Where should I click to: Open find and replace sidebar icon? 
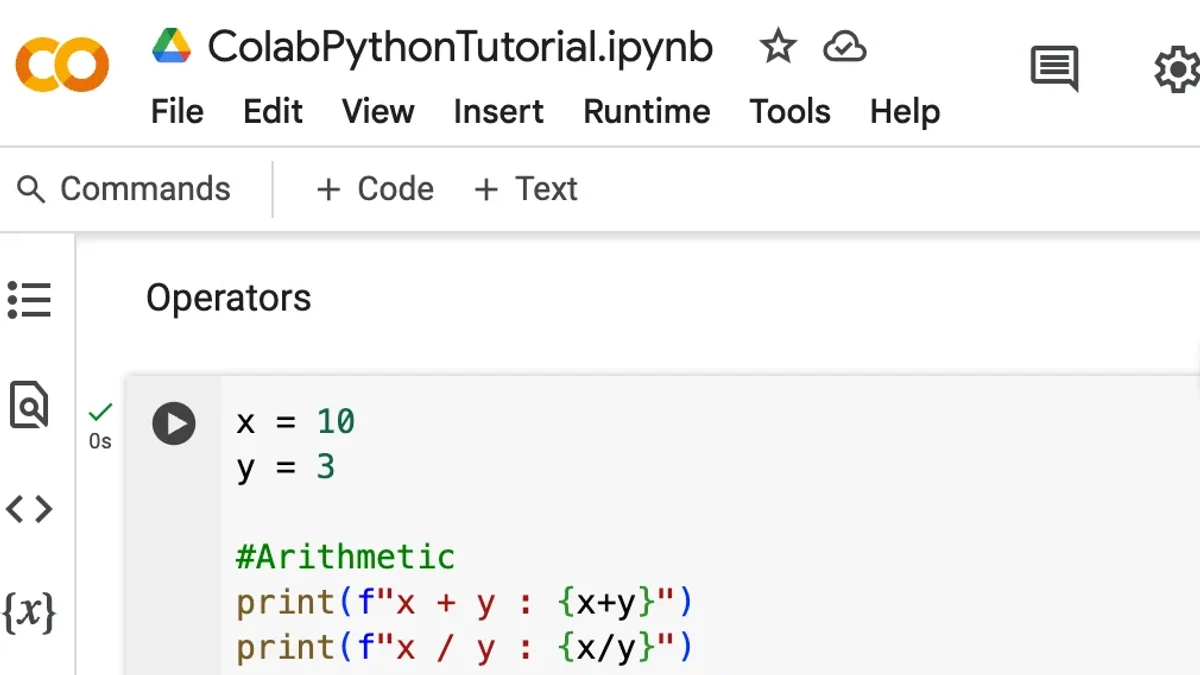pyautogui.click(x=29, y=404)
